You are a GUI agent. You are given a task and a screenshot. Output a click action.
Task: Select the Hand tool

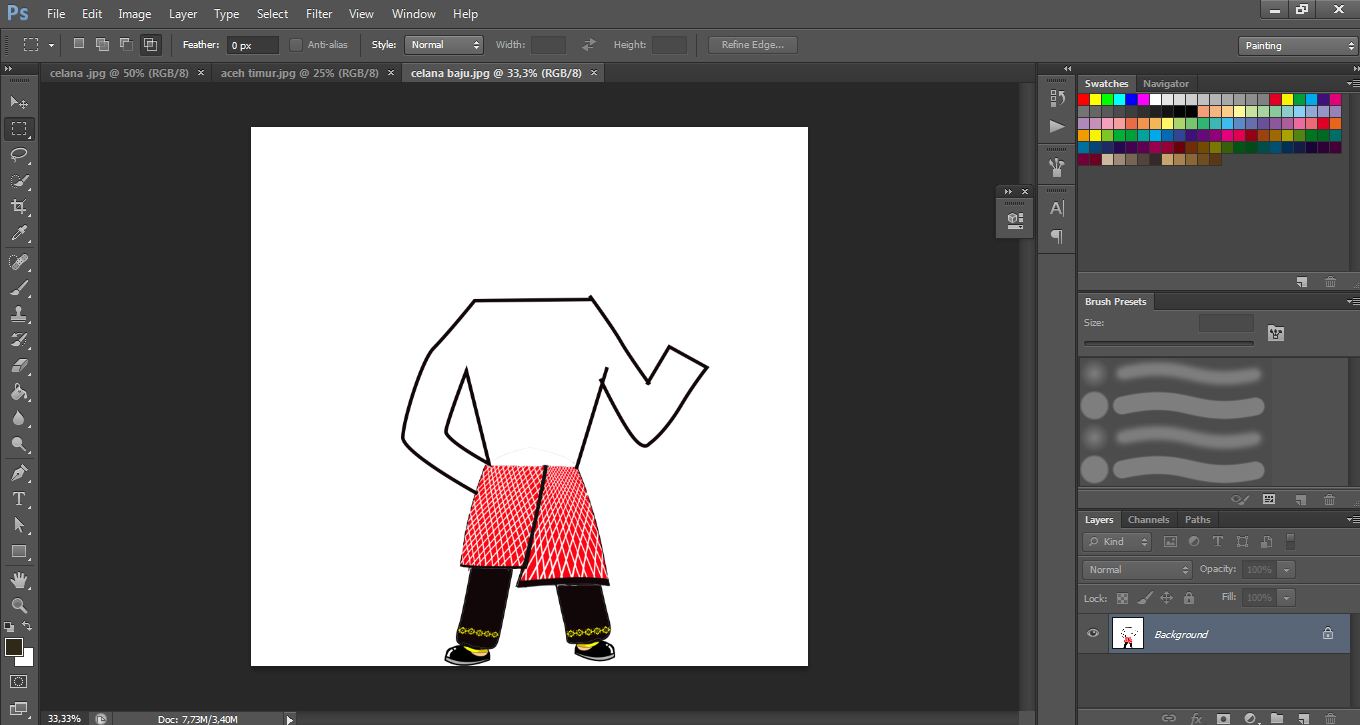tap(19, 580)
